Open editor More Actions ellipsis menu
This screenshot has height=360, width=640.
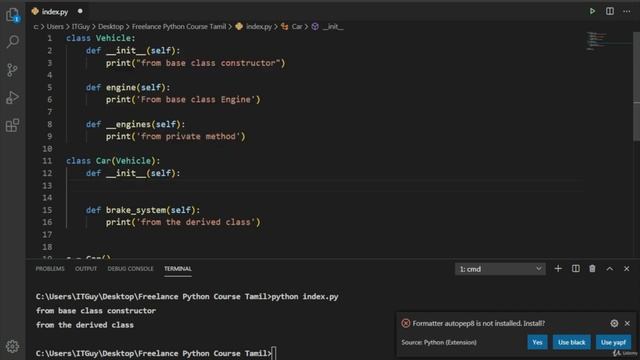(627, 11)
